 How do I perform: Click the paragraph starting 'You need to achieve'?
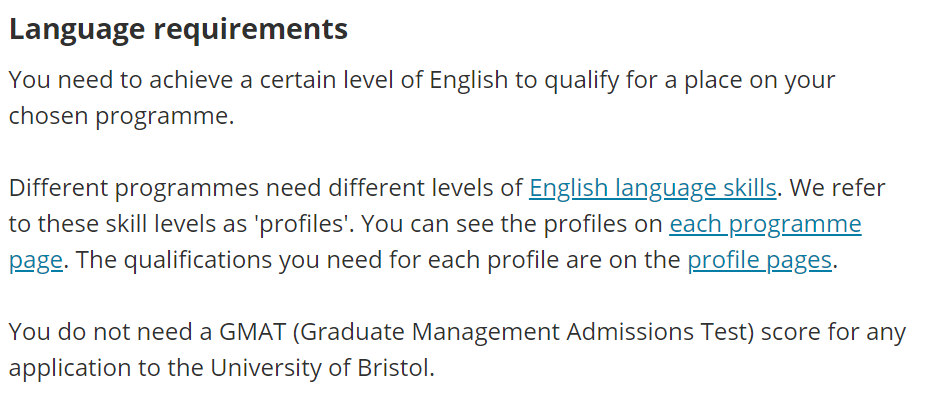click(x=422, y=97)
